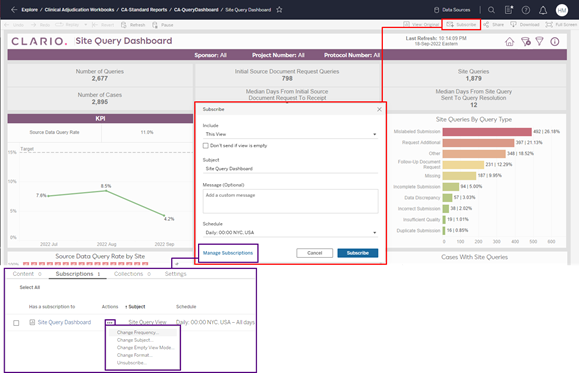Click the Subscribe toolbar icon
This screenshot has width=579, height=373.
[461, 25]
